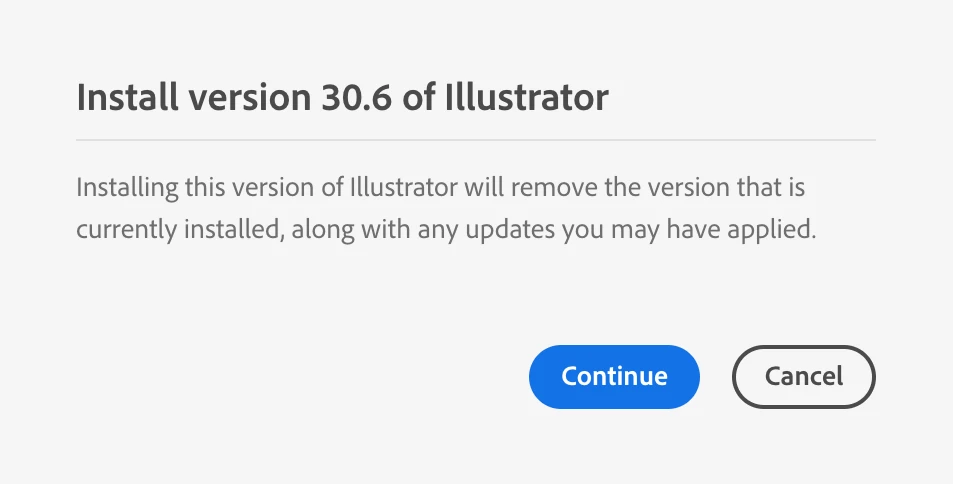Click the word Illustrator in the heading
This screenshot has width=953, height=484.
526,97
